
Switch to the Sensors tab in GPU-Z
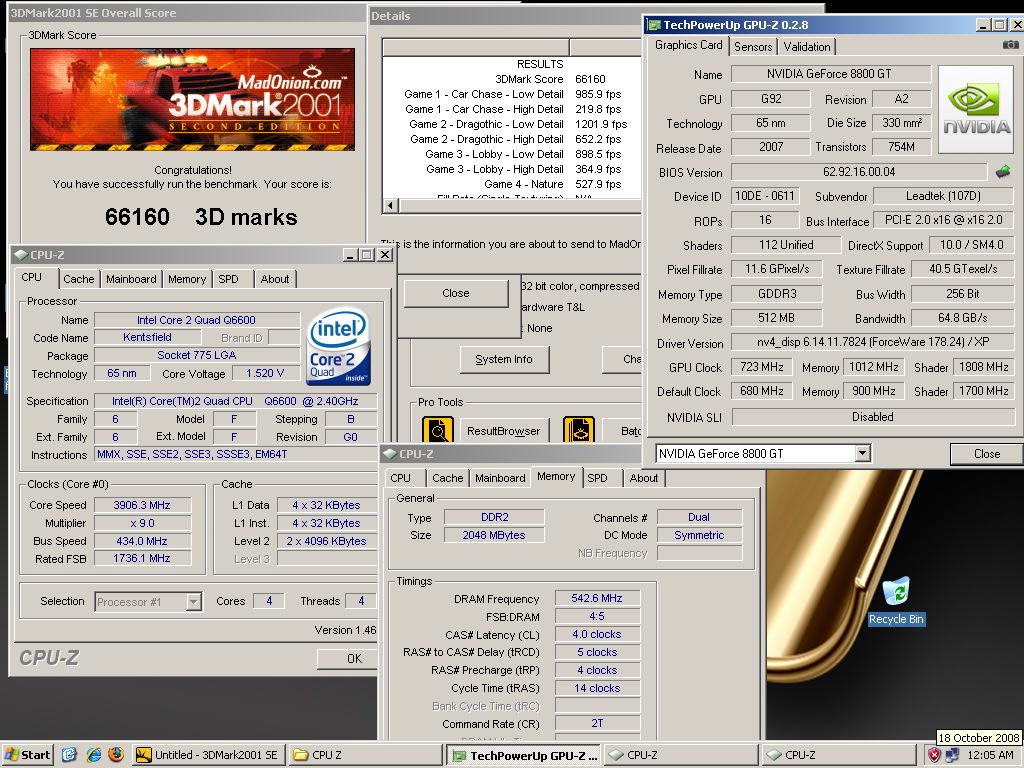coord(753,46)
